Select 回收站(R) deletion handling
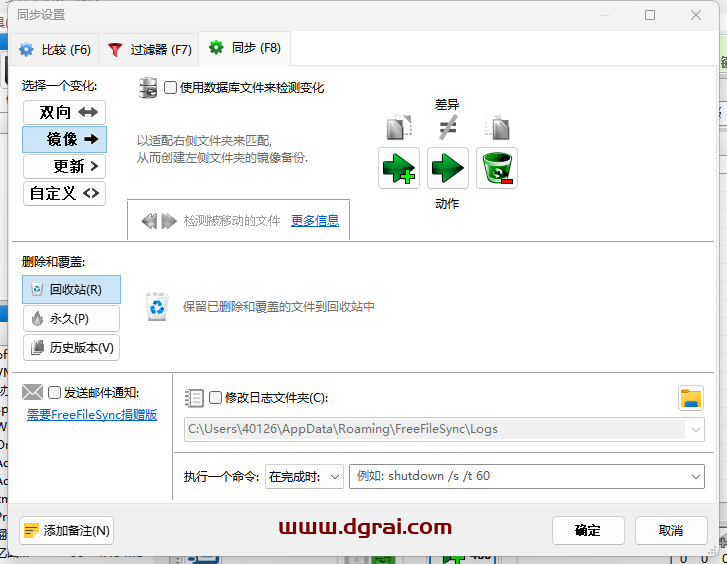This screenshot has width=727, height=564. pos(71,289)
